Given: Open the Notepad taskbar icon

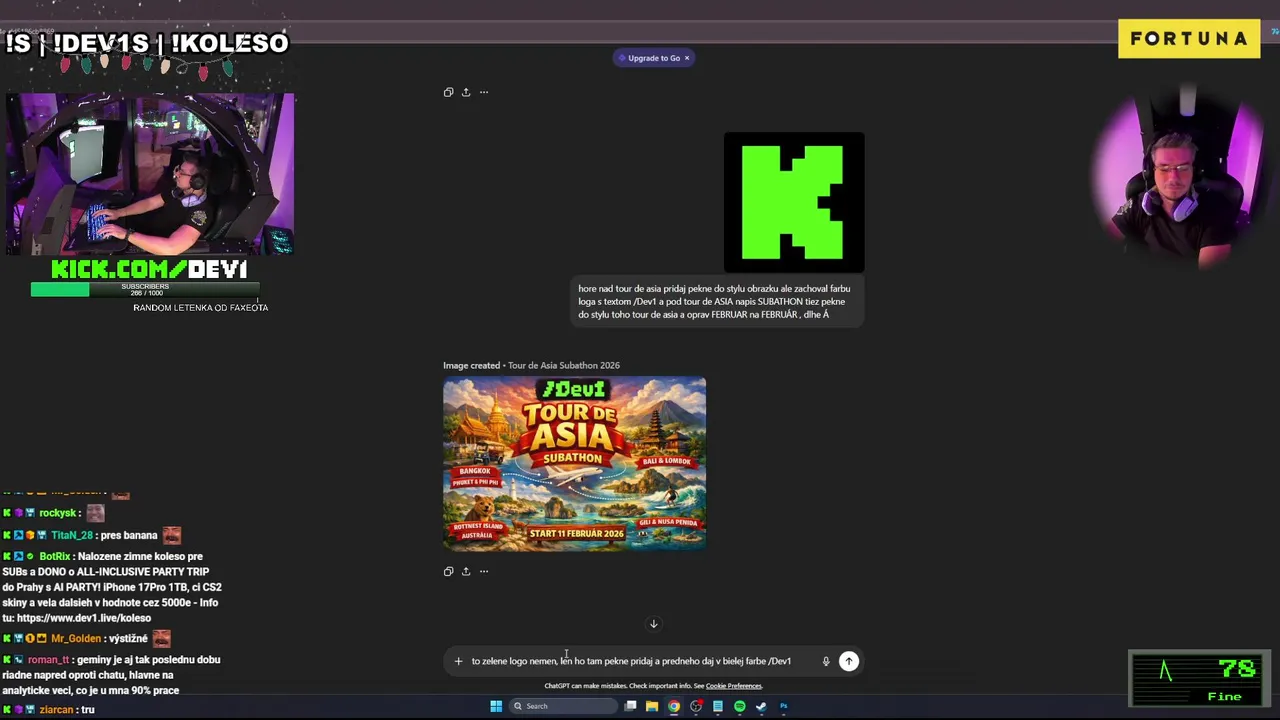Looking at the screenshot, I should click(718, 706).
